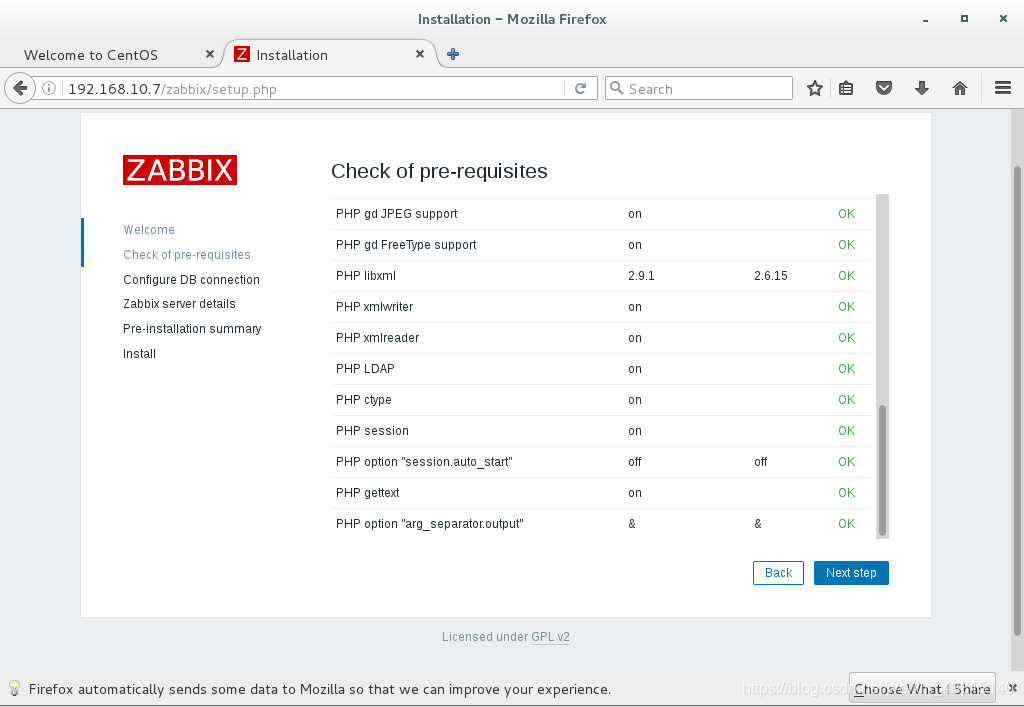The image size is (1024, 707).
Task: Minimize the Firefox window
Action: pyautogui.click(x=925, y=19)
